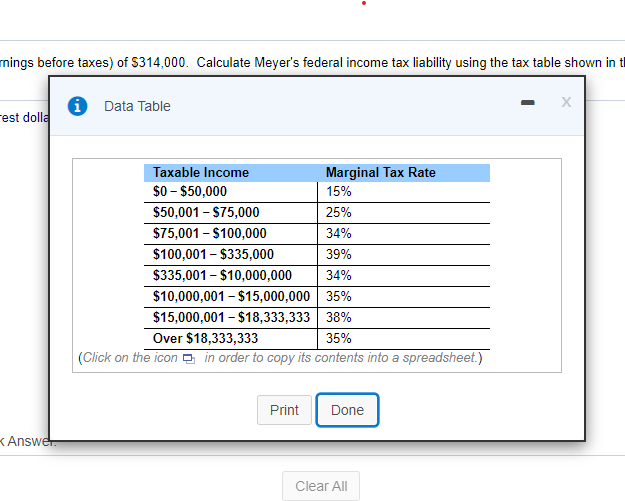Click the $75,001 – $100,000 income cell
625x501 pixels.
pyautogui.click(x=231, y=234)
